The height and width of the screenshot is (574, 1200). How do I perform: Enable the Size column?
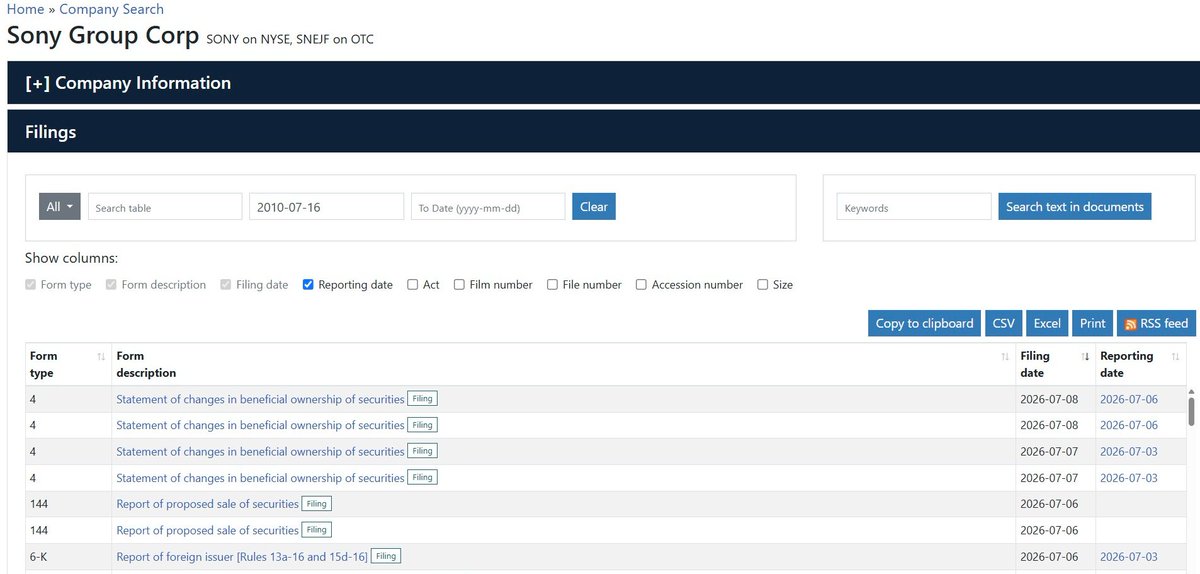click(x=763, y=285)
